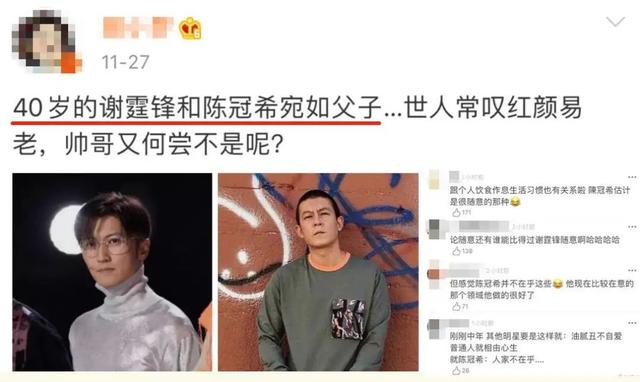The width and height of the screenshot is (640, 382).
Task: Click the poster's pixelated avatar
Action: [47, 42]
